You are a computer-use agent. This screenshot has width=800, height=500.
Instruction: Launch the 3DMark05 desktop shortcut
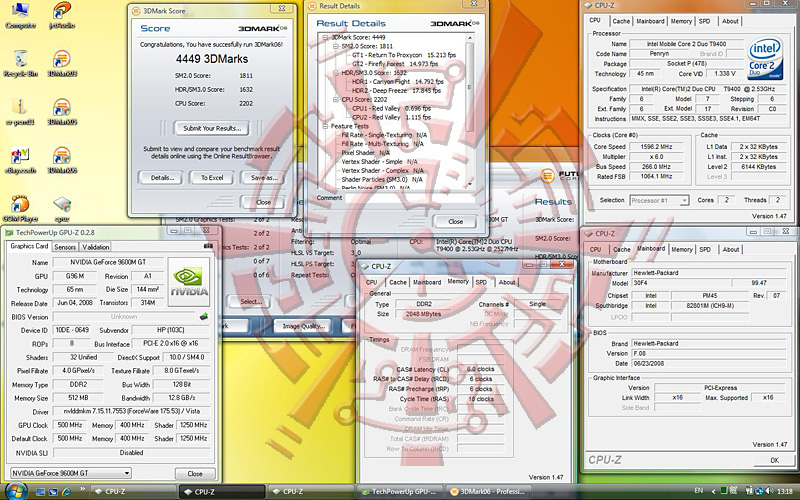click(x=62, y=112)
